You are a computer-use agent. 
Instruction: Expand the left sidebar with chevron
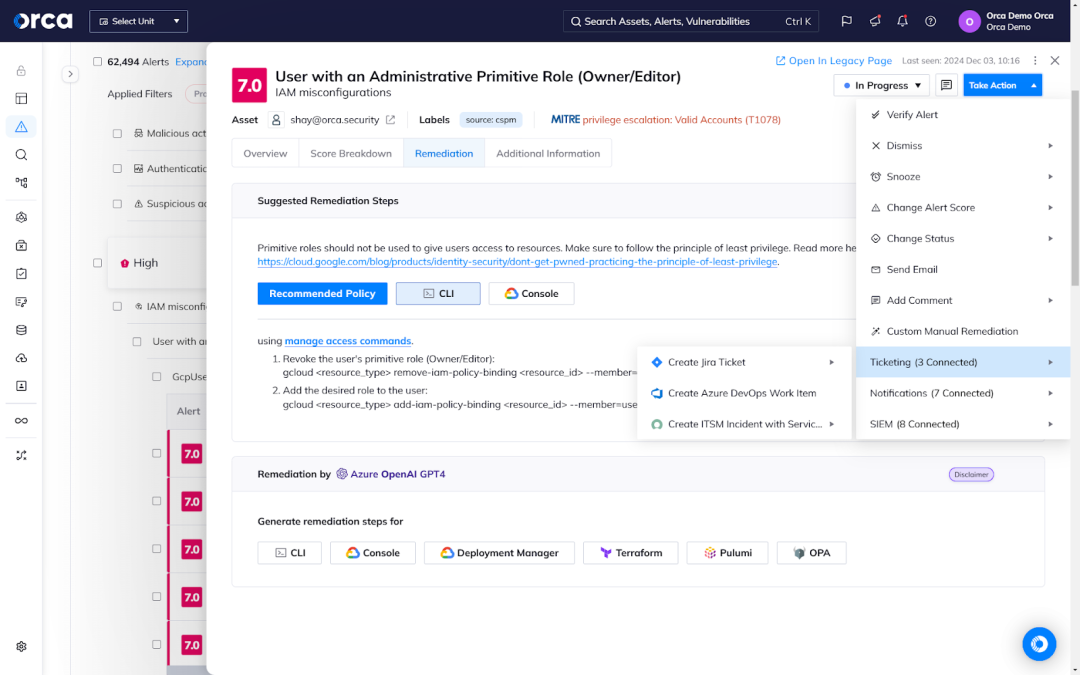tap(70, 74)
